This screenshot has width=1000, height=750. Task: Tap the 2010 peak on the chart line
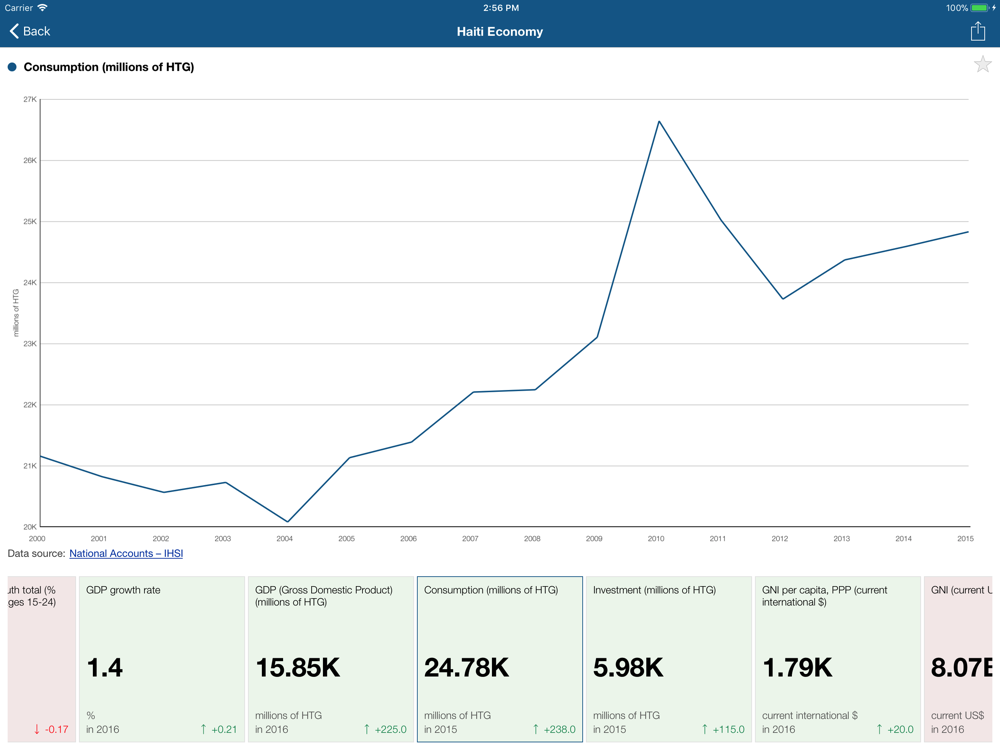(659, 122)
